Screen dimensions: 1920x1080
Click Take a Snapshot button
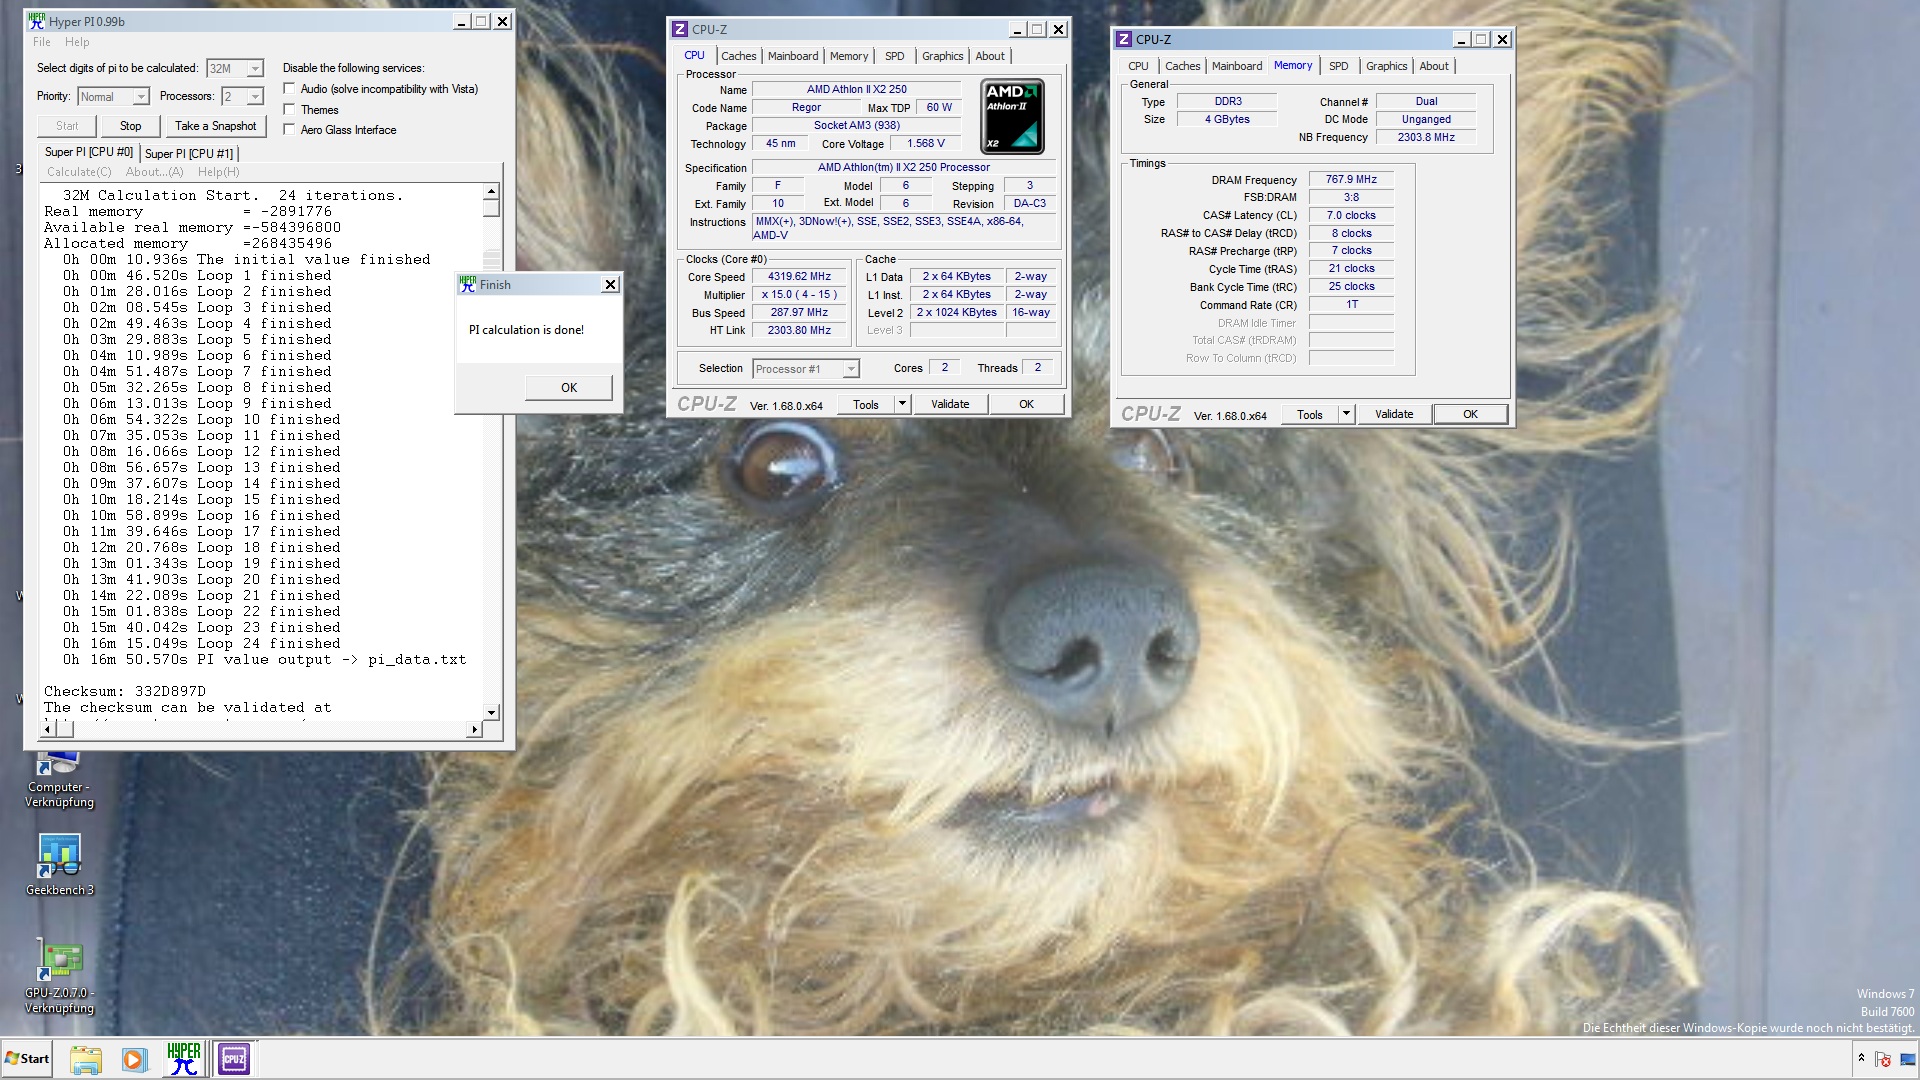(x=215, y=126)
